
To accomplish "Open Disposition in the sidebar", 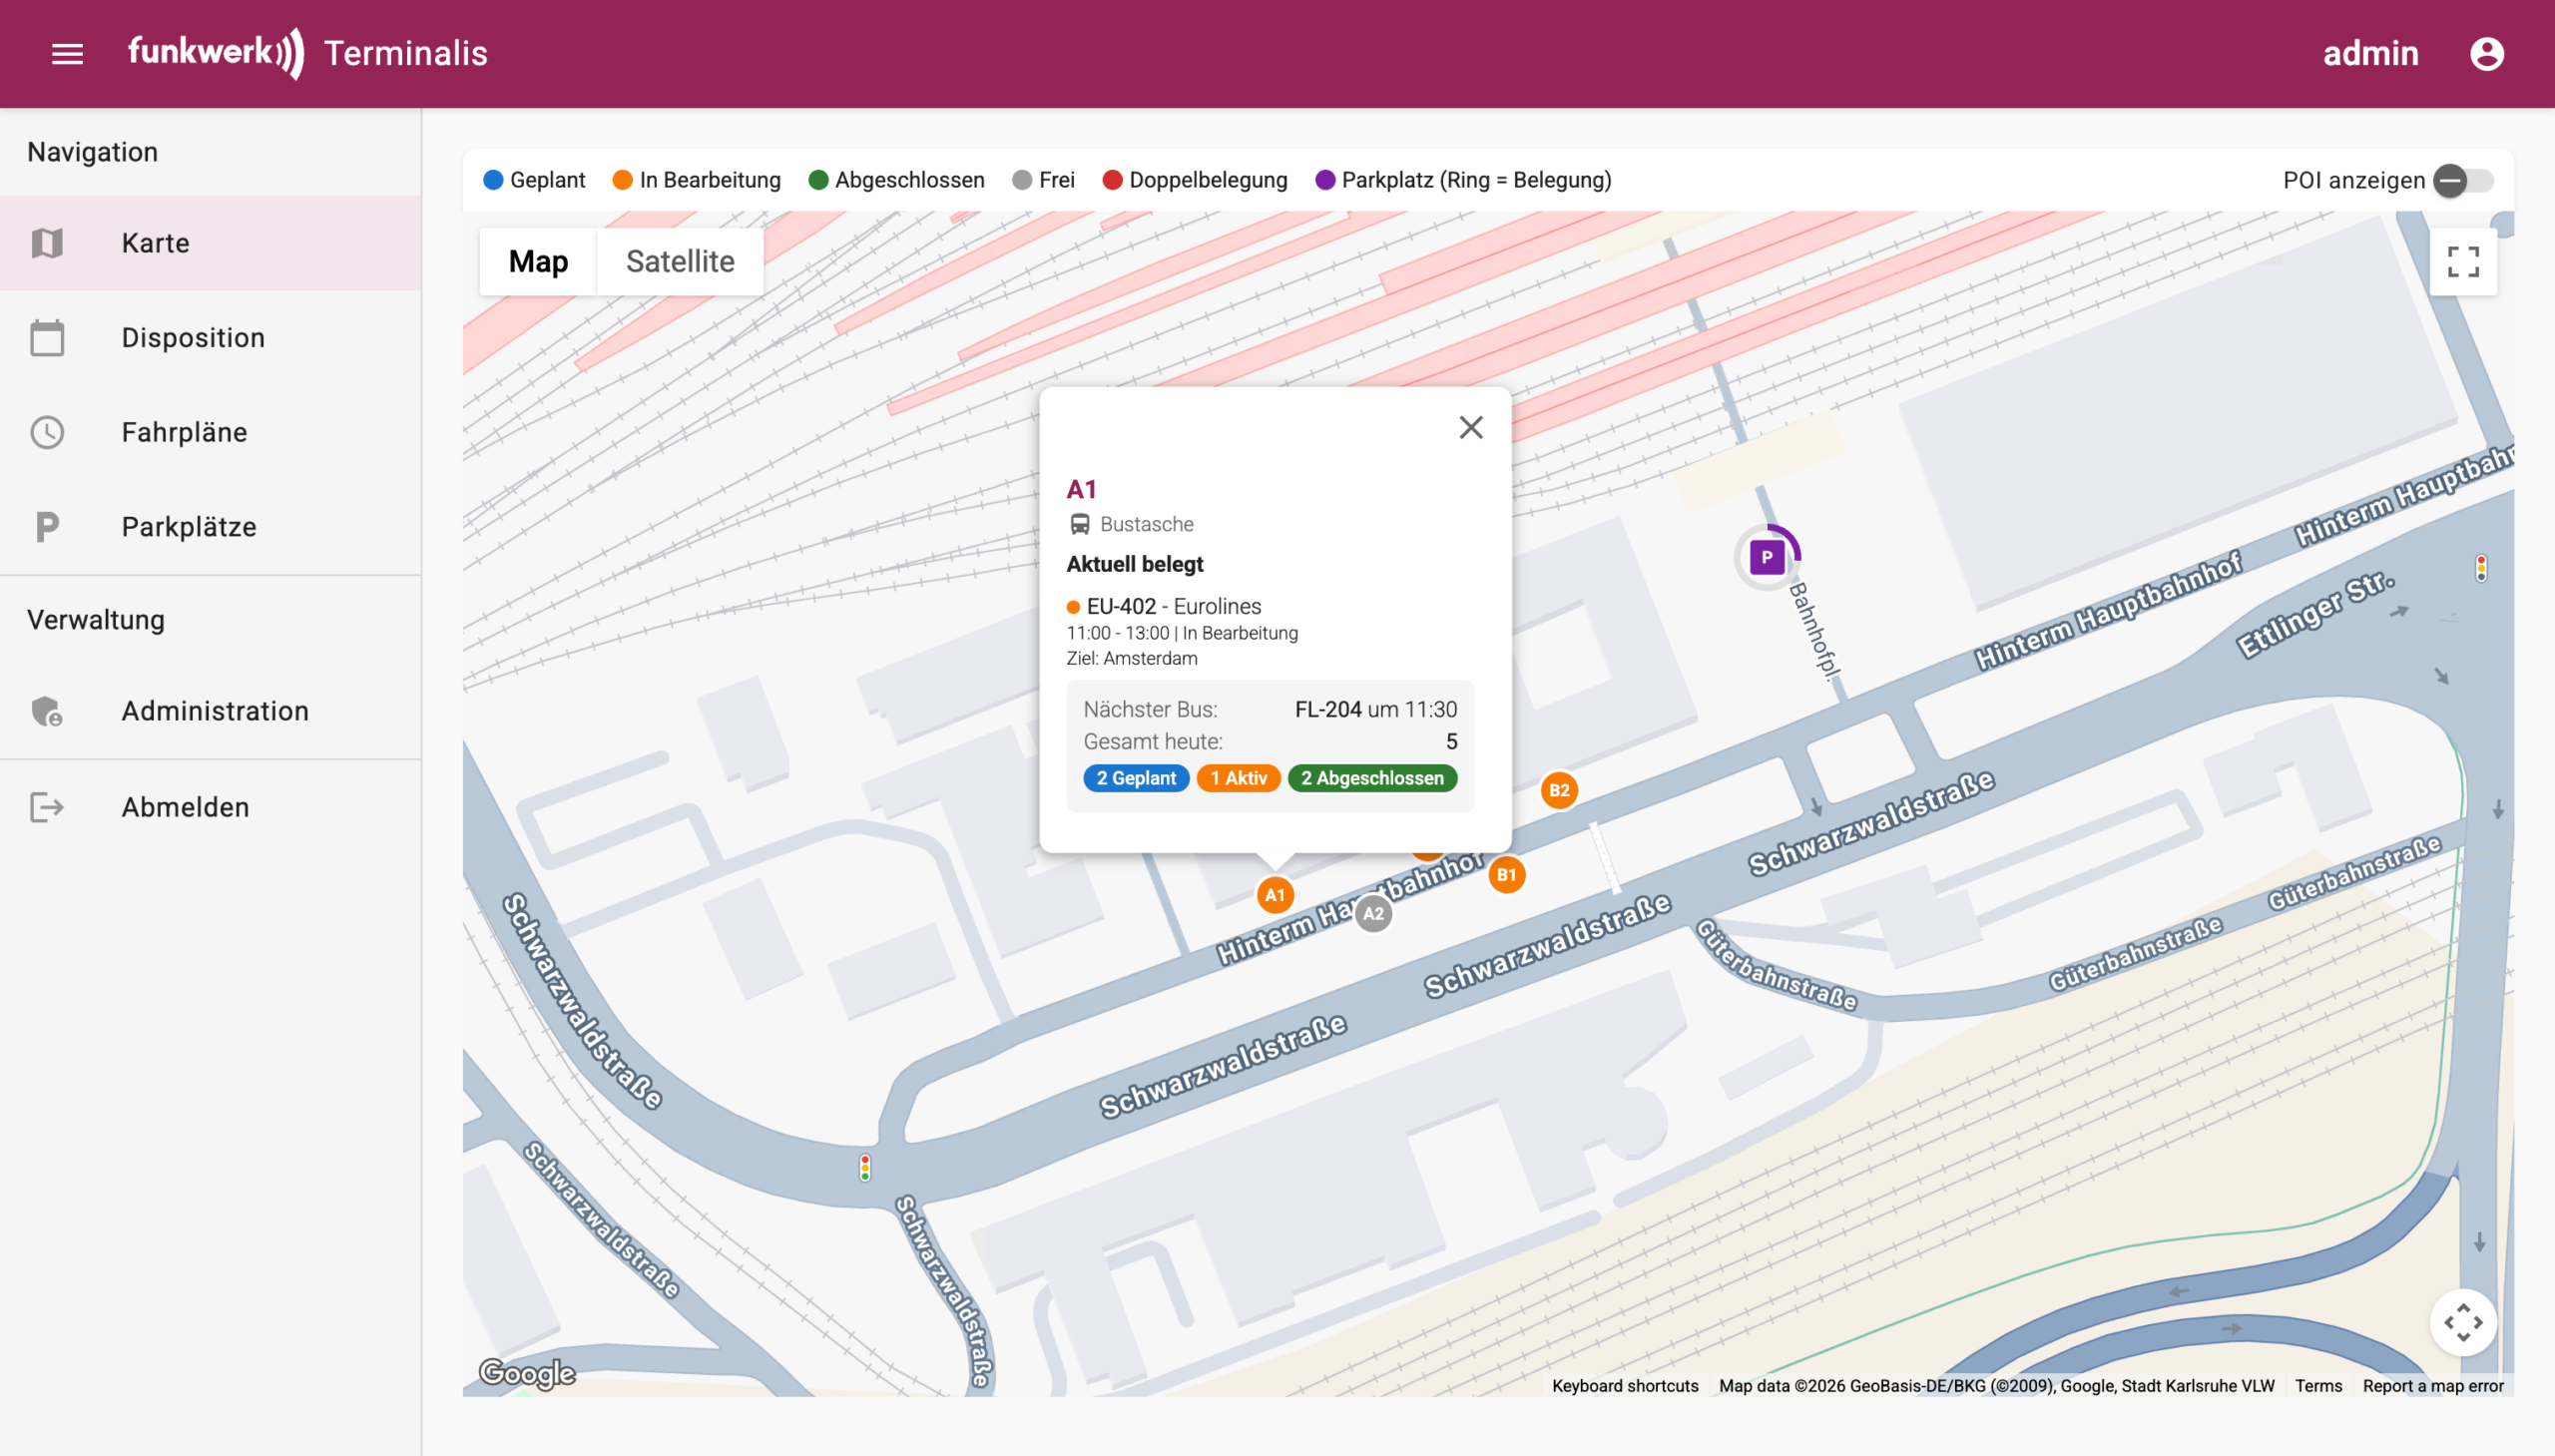I will (x=193, y=338).
